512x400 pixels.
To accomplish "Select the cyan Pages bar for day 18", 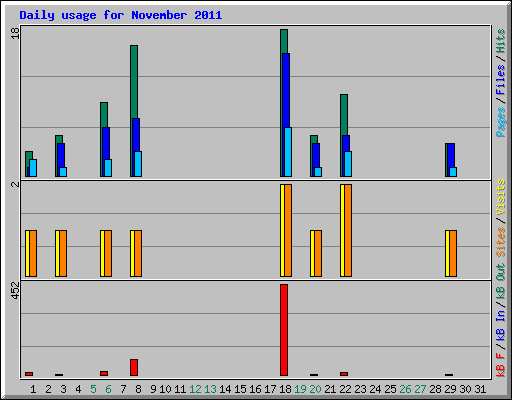I will click(x=288, y=152).
